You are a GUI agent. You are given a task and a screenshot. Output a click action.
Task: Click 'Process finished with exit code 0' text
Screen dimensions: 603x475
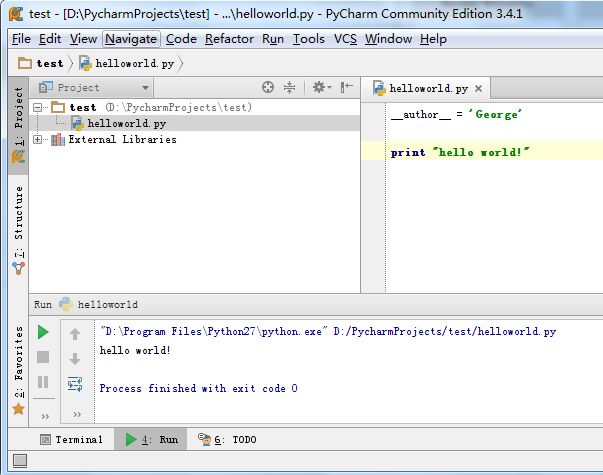(x=198, y=388)
